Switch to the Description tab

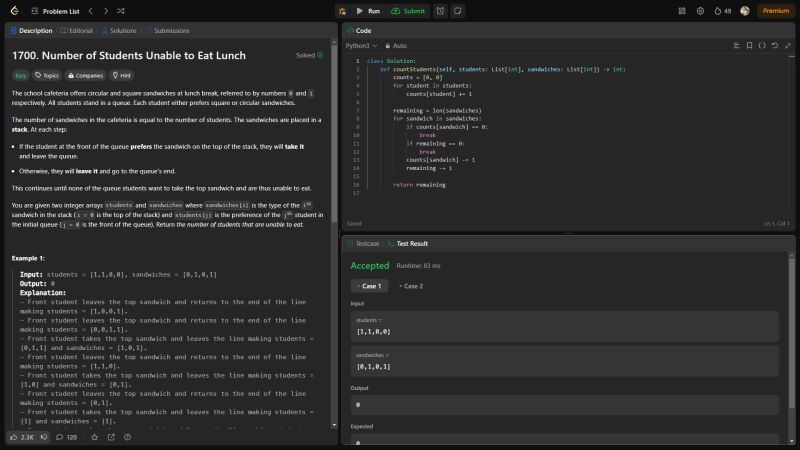[32, 31]
